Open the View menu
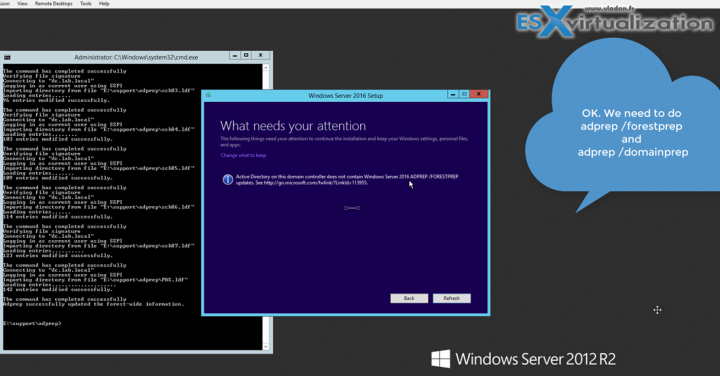720x376 pixels. (x=22, y=3)
